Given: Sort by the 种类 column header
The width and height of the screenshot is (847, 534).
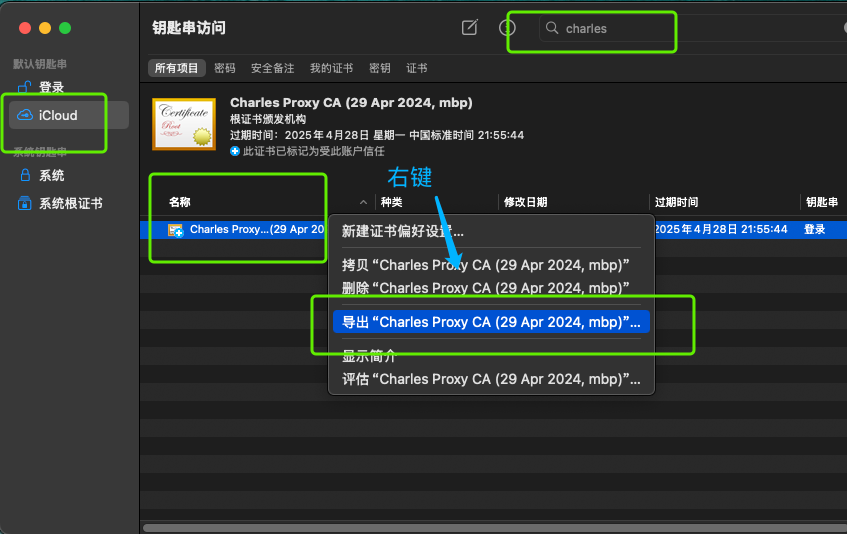Looking at the screenshot, I should [x=392, y=202].
